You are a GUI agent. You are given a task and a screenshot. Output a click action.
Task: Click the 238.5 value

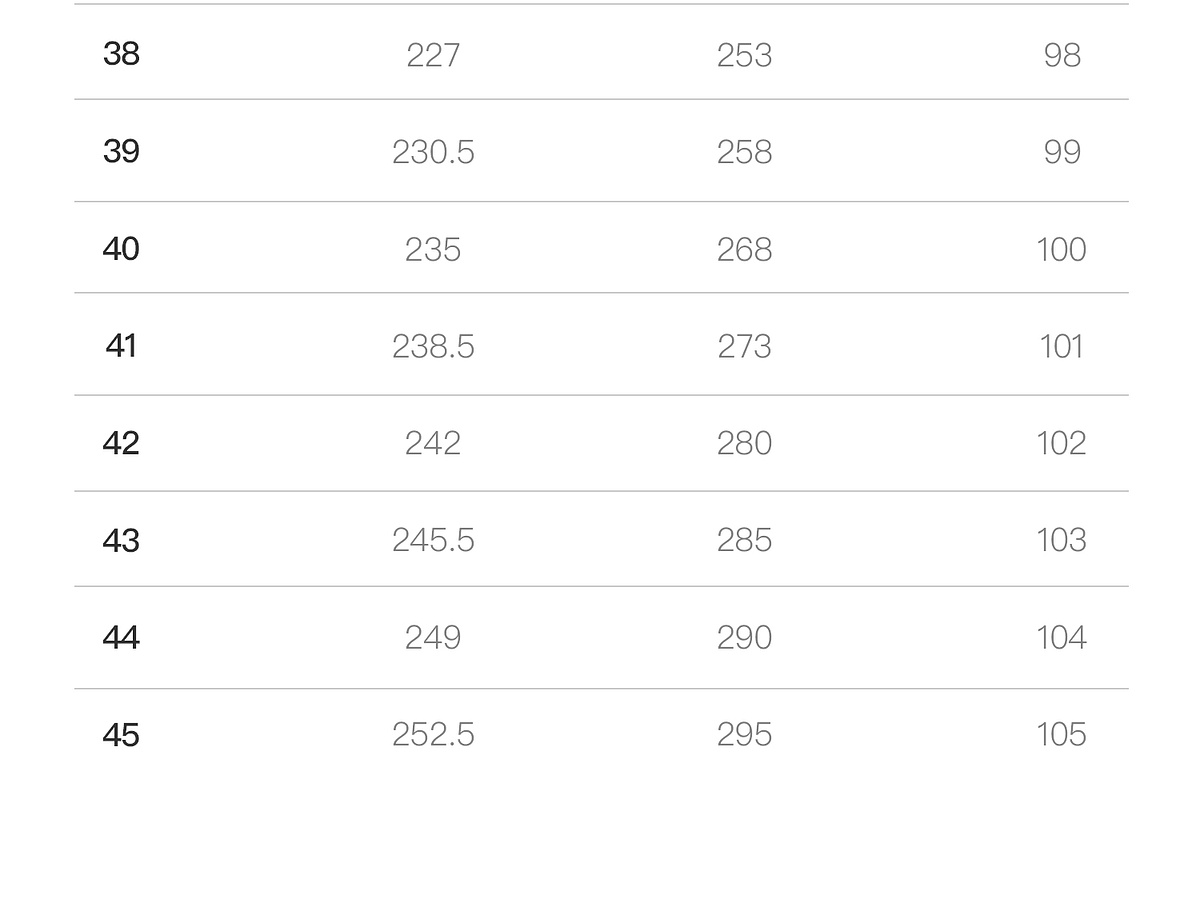(x=433, y=346)
